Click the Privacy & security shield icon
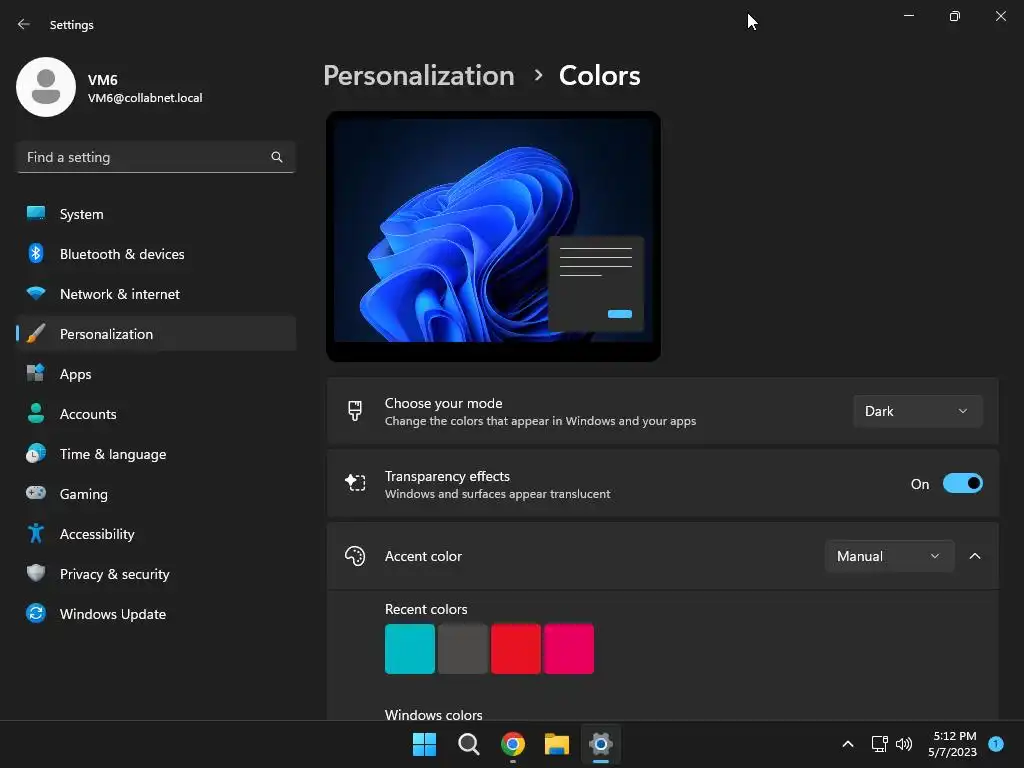The width and height of the screenshot is (1024, 768). coord(36,573)
